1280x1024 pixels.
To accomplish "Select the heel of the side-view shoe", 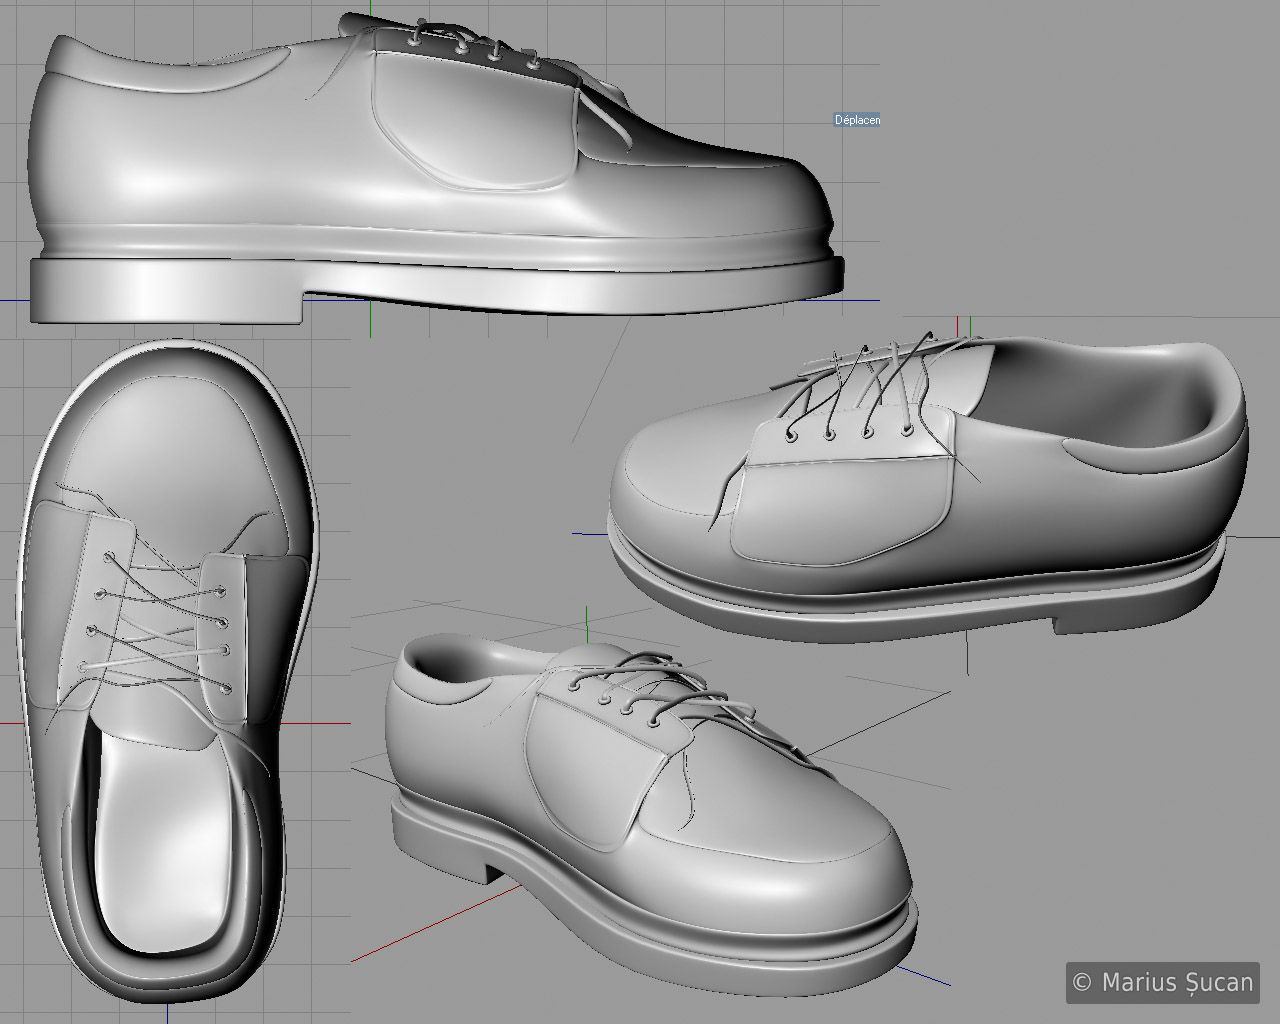I will click(165, 296).
